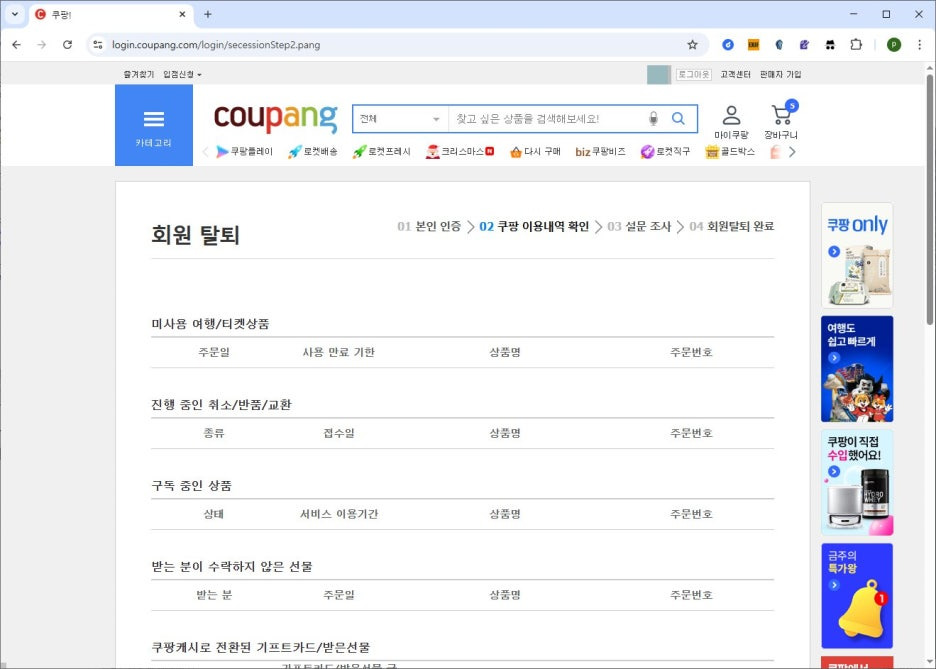The width and height of the screenshot is (936, 669).
Task: Click step 01 본인 인증
Action: (x=429, y=226)
